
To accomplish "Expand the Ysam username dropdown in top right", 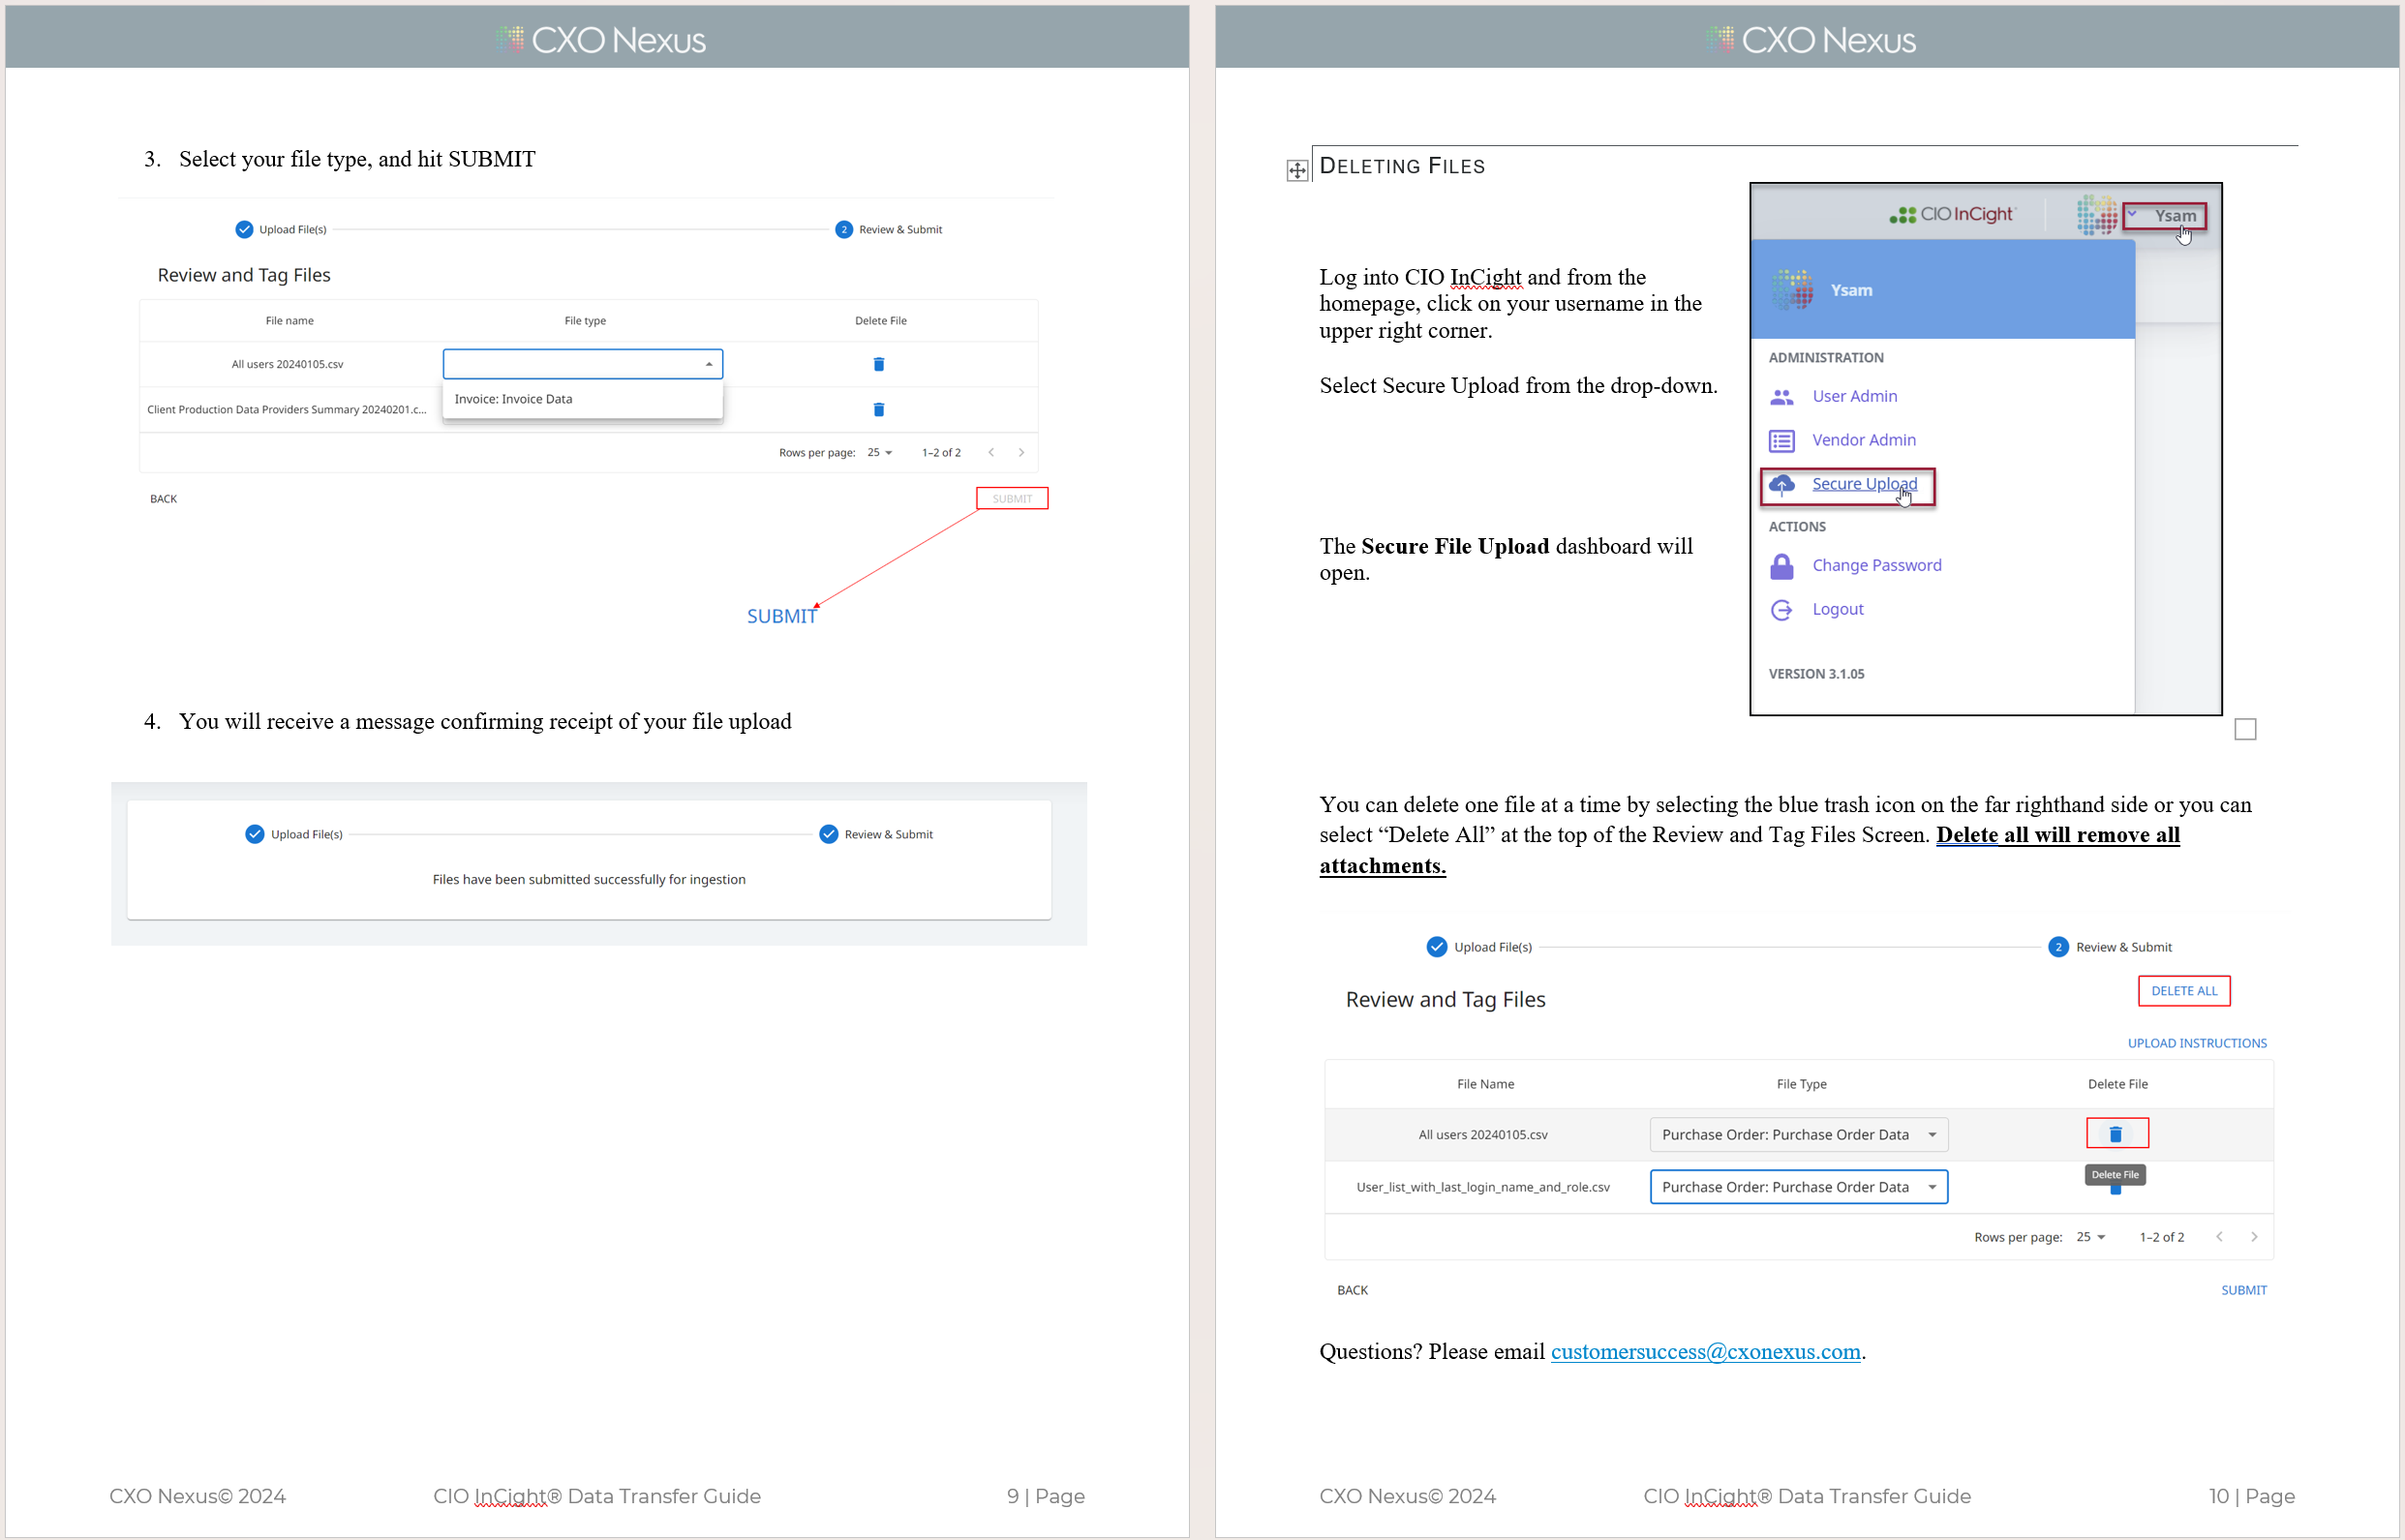I will click(2165, 215).
